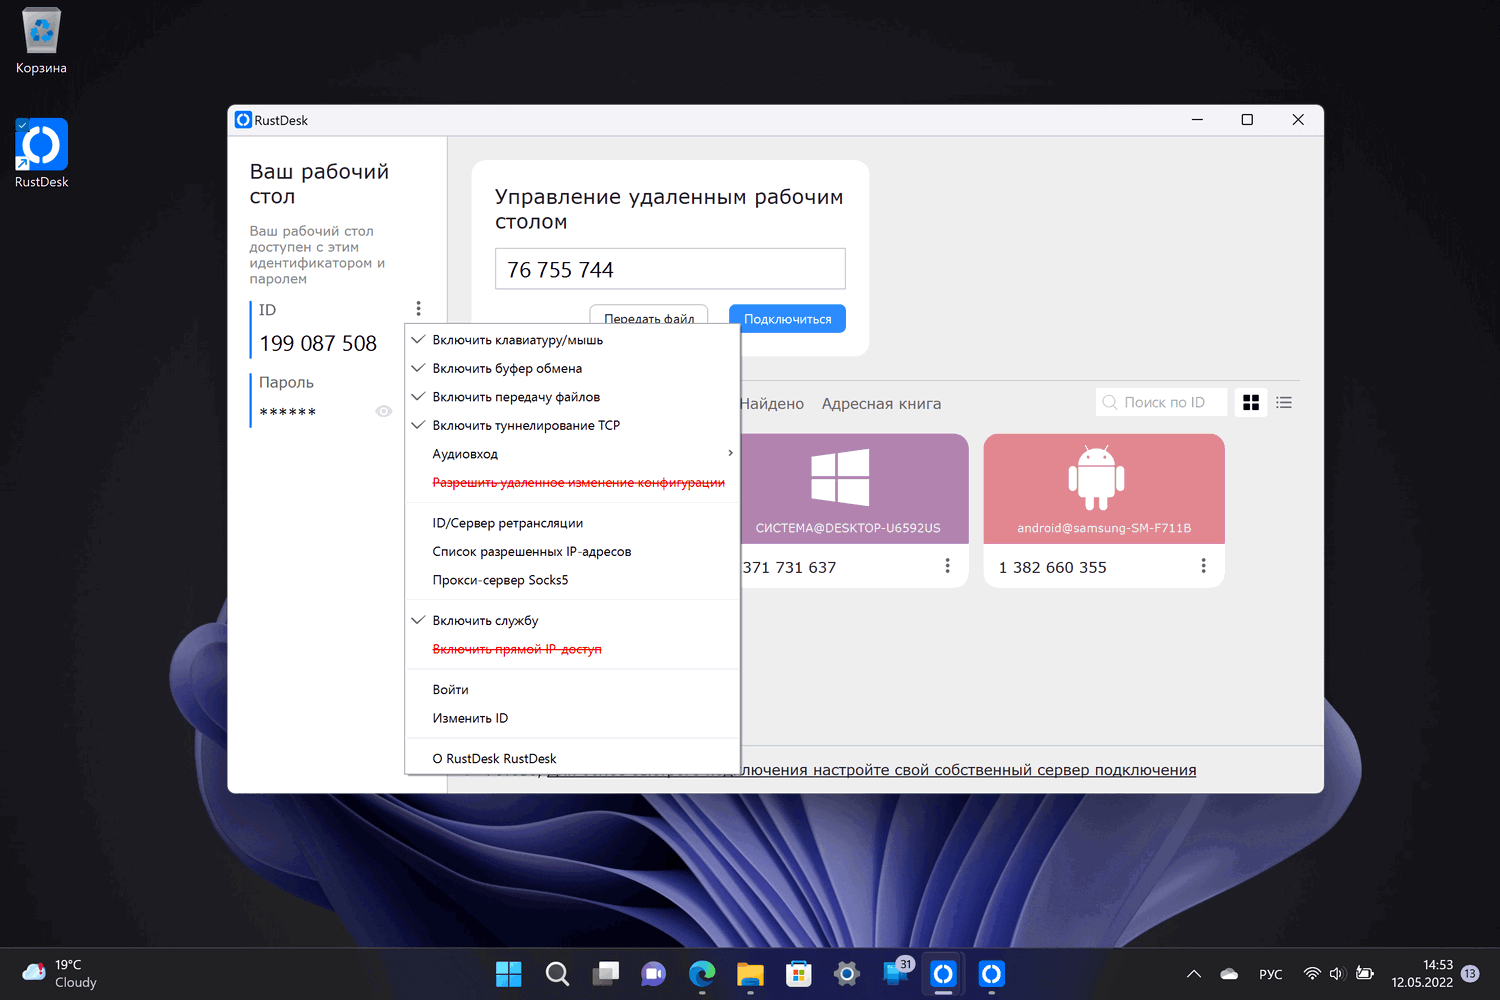1500x1000 pixels.
Task: Switch input language from РУС
Action: [x=1270, y=974]
